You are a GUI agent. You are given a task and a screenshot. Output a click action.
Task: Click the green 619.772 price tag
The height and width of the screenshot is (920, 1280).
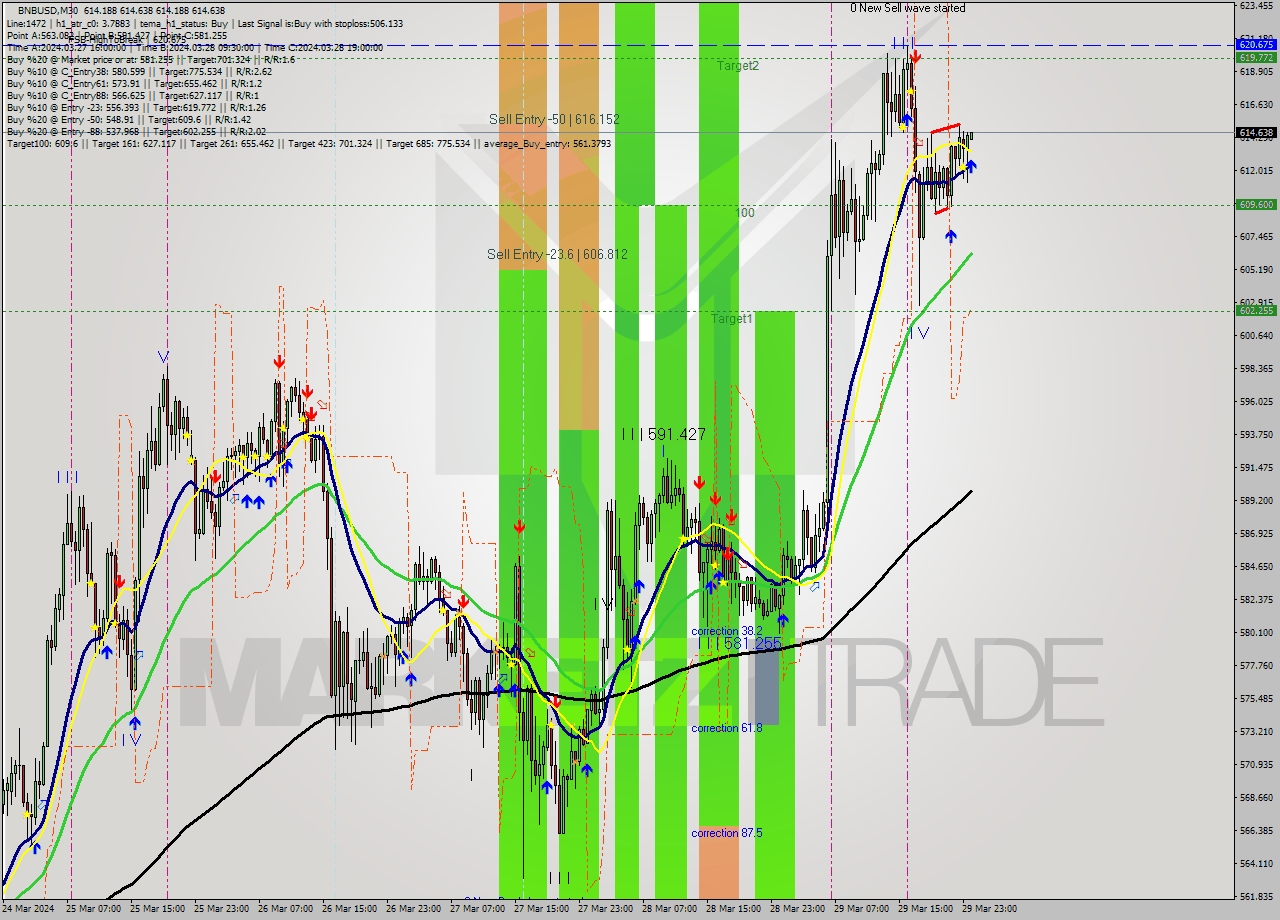(x=1256, y=58)
